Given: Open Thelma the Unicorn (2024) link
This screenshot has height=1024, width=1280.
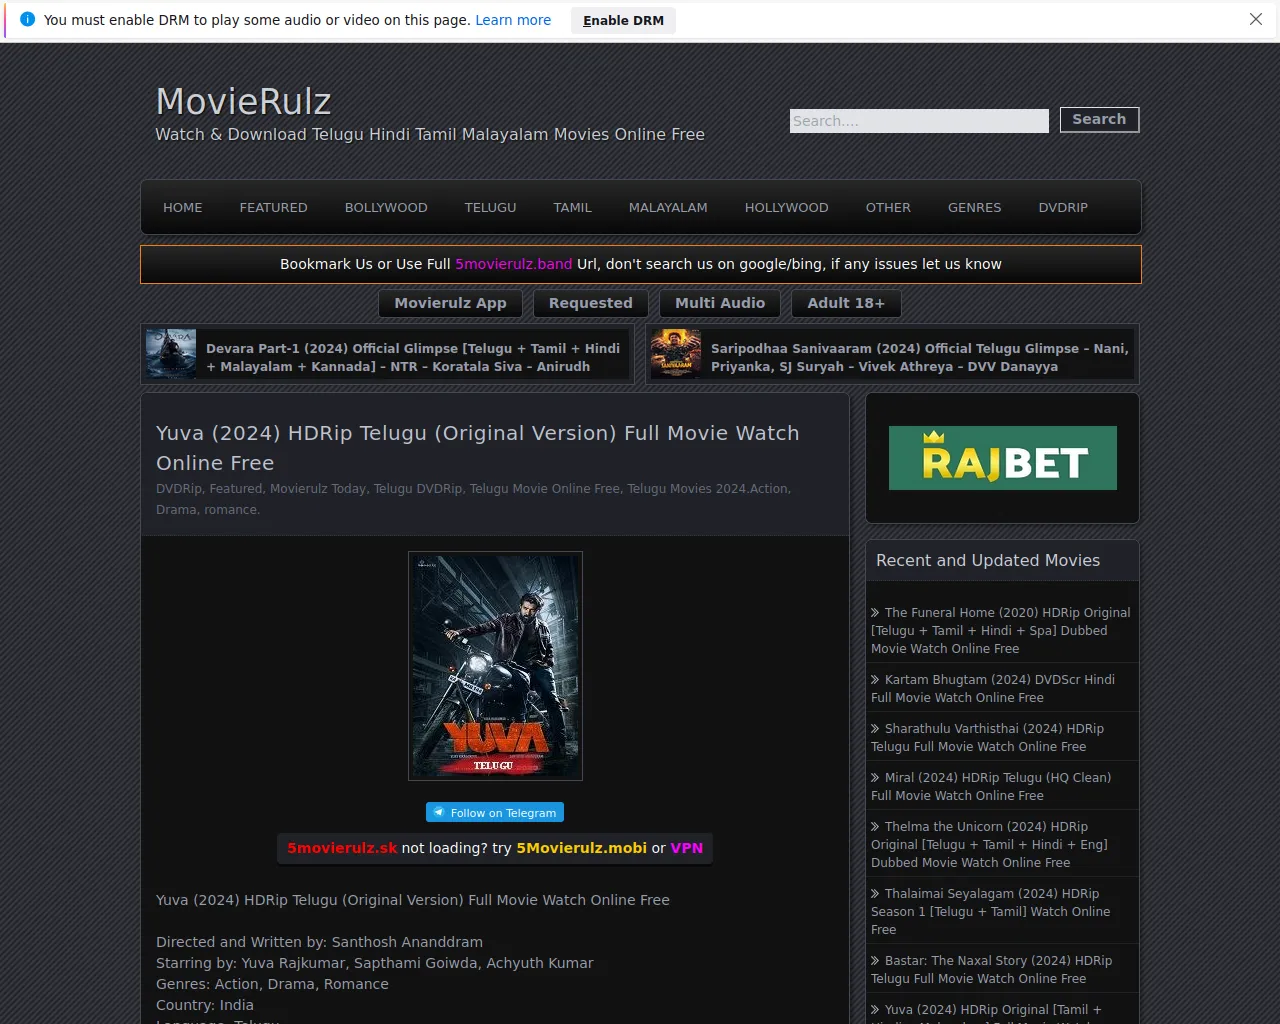Looking at the screenshot, I should 990,845.
